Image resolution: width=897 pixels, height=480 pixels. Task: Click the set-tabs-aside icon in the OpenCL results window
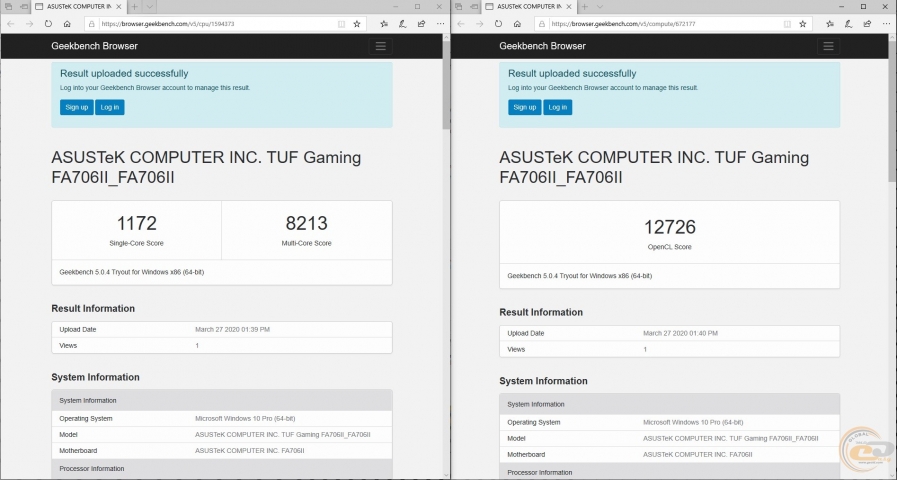(x=459, y=7)
